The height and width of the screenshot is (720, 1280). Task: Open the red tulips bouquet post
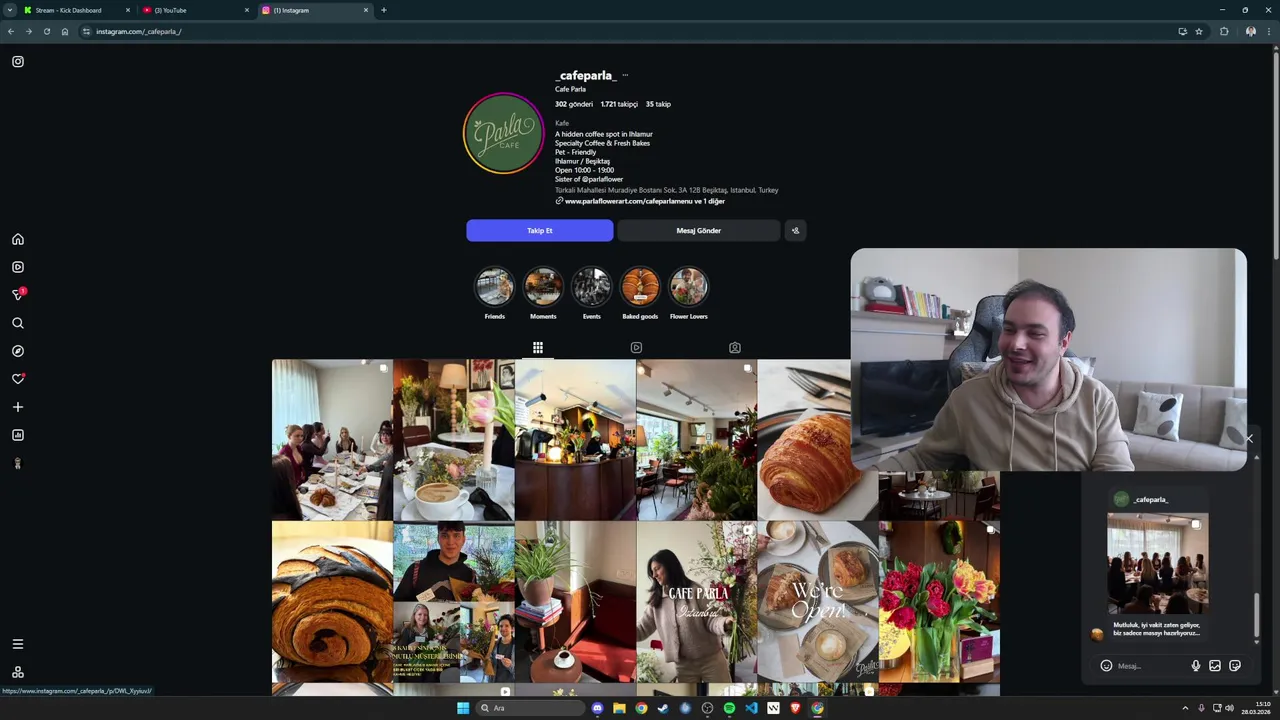939,601
